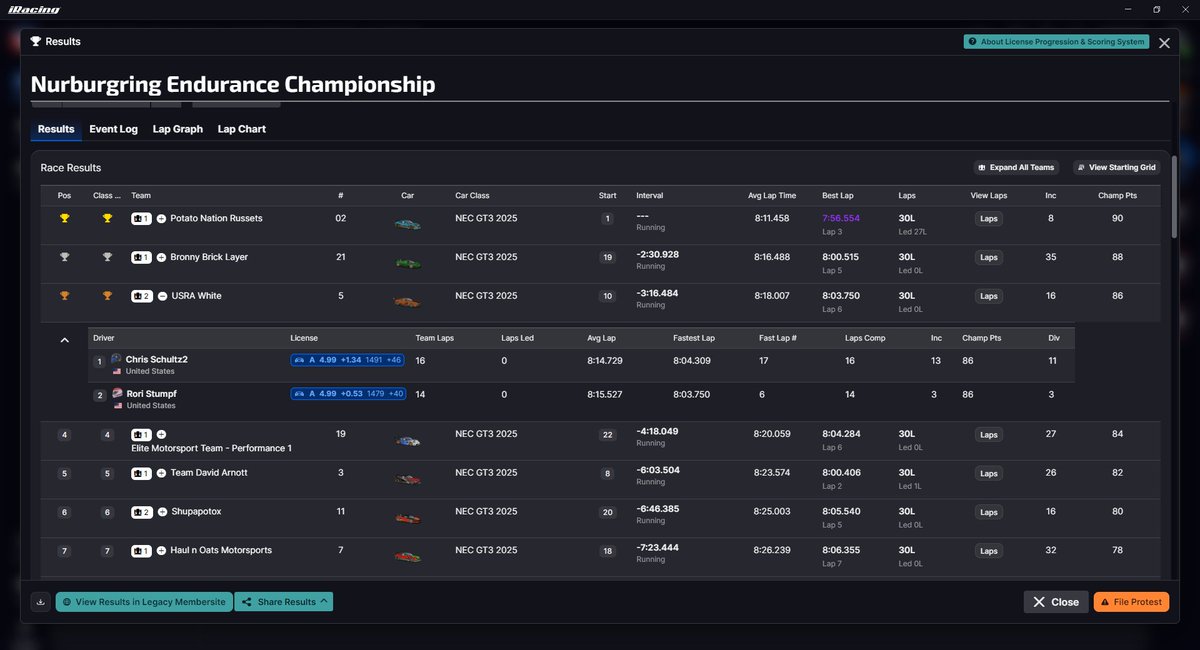Viewport: 1200px width, 650px height.
Task: Click the Bronny Brick Layer green car image
Action: pos(408,263)
